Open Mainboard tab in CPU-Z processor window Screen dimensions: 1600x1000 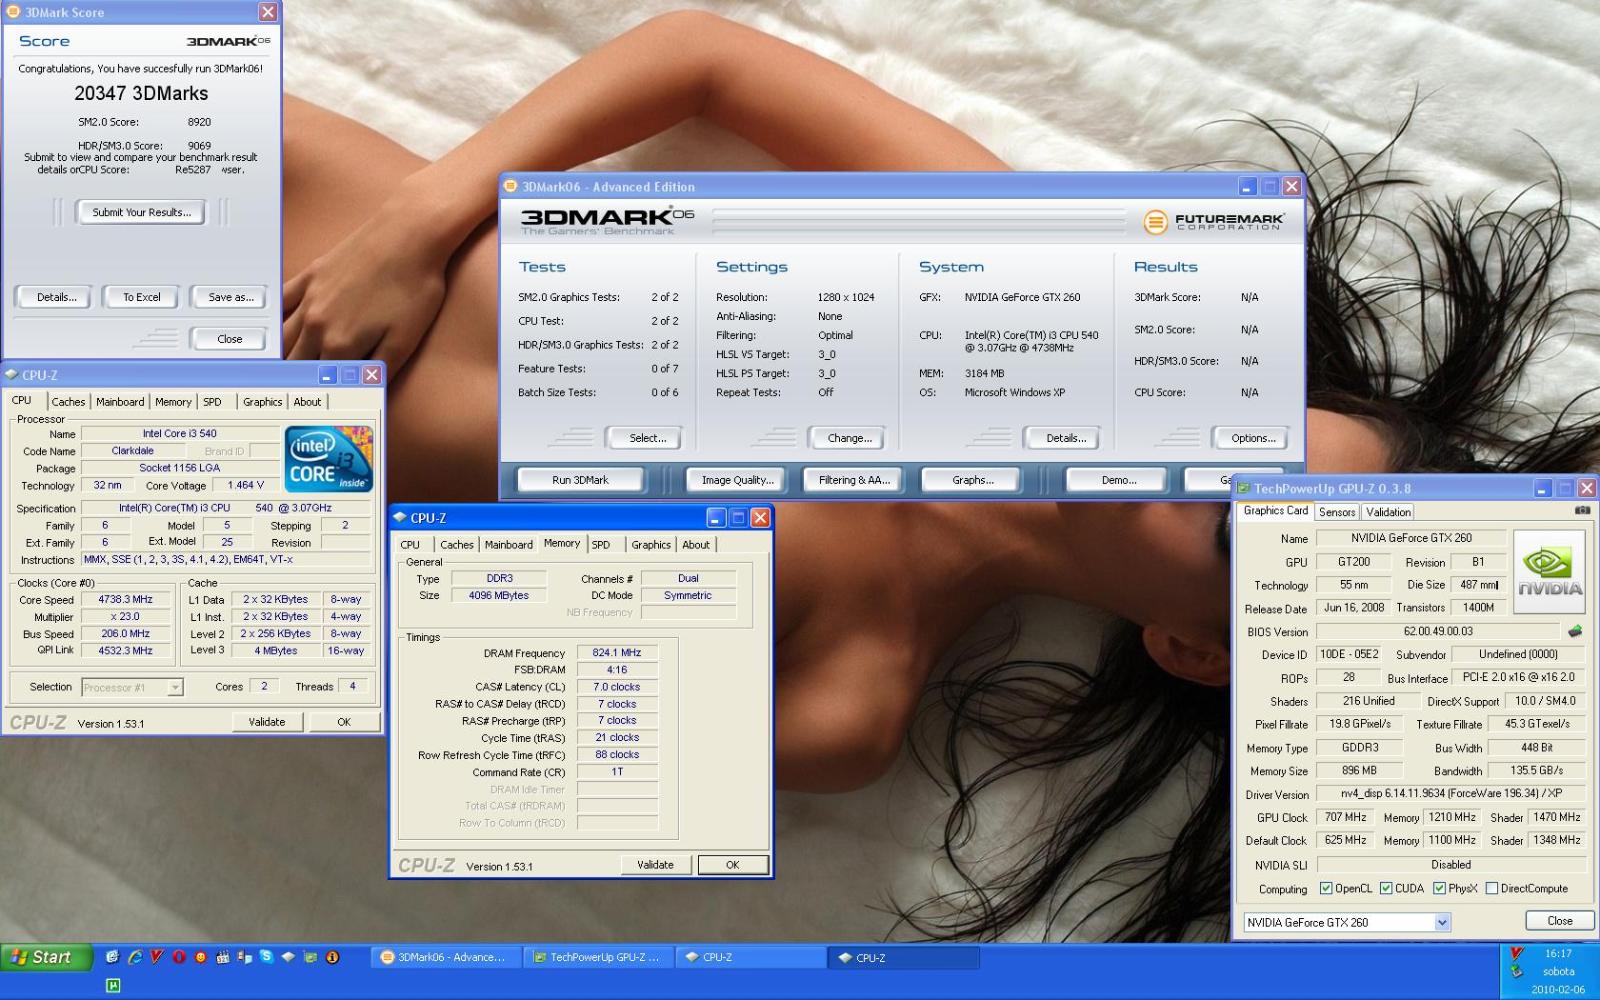click(x=120, y=402)
